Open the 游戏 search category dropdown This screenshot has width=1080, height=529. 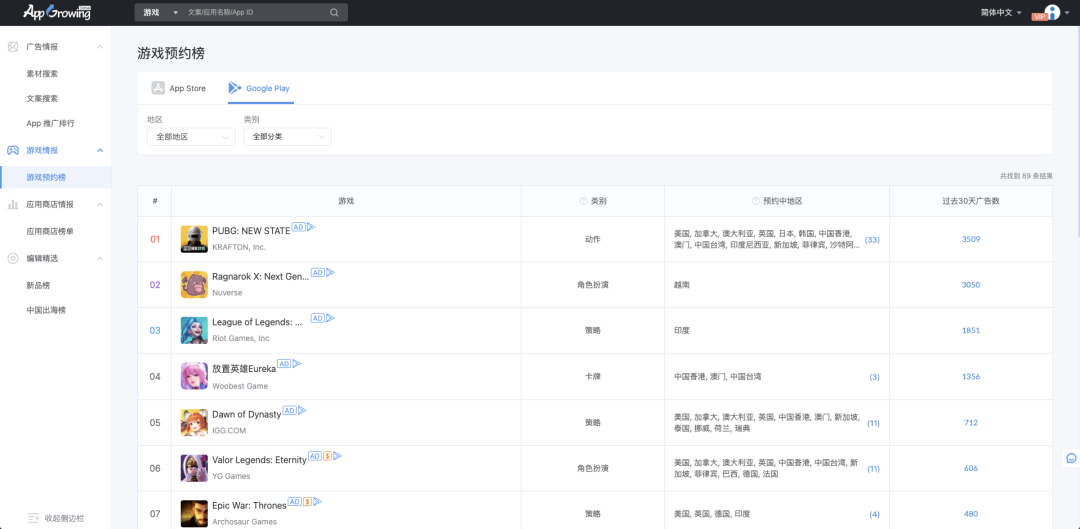159,12
